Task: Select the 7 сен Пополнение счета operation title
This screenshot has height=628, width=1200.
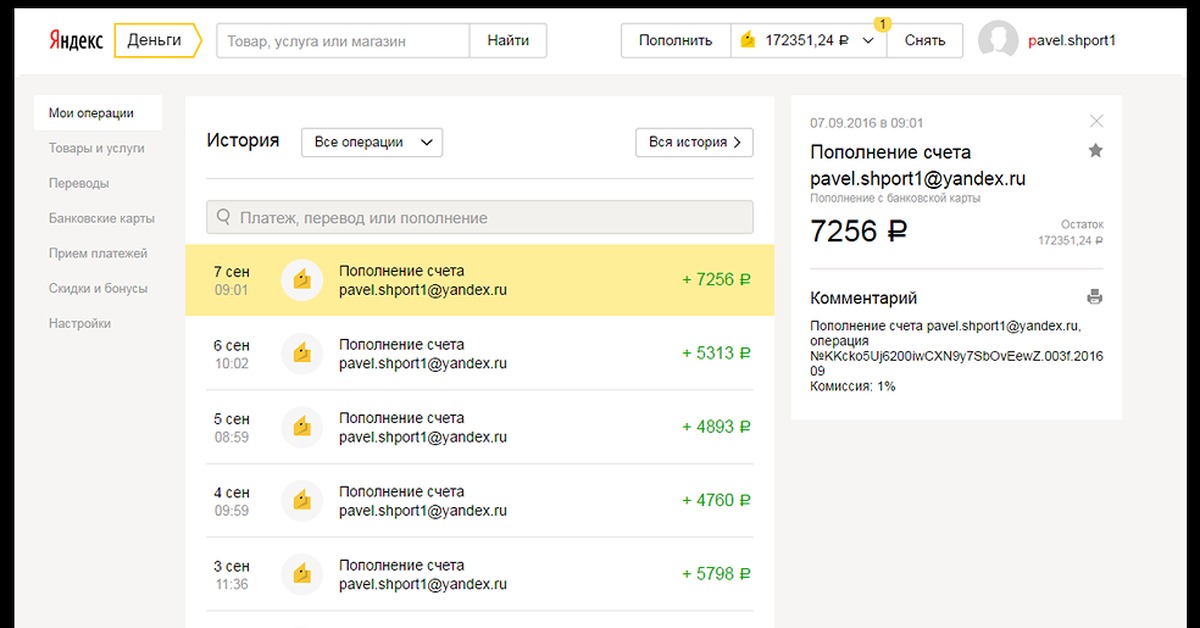Action: tap(401, 271)
